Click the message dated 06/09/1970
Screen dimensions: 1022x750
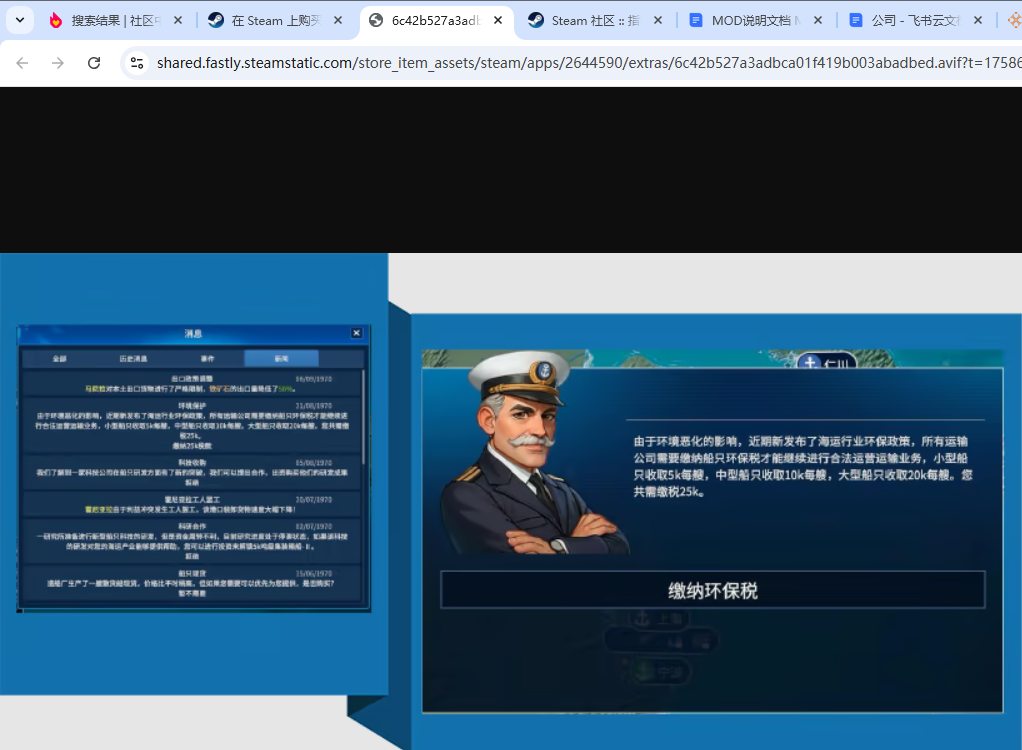(191, 383)
